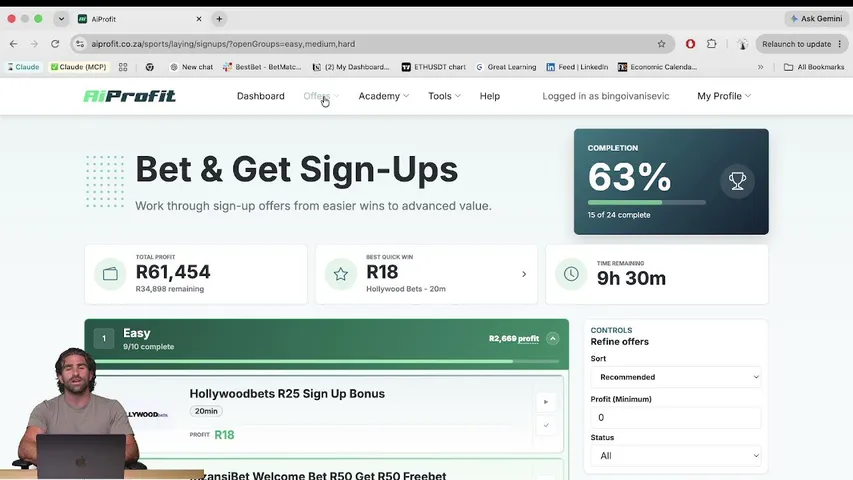
Task: Bookmark this page with the star icon
Action: pyautogui.click(x=661, y=44)
